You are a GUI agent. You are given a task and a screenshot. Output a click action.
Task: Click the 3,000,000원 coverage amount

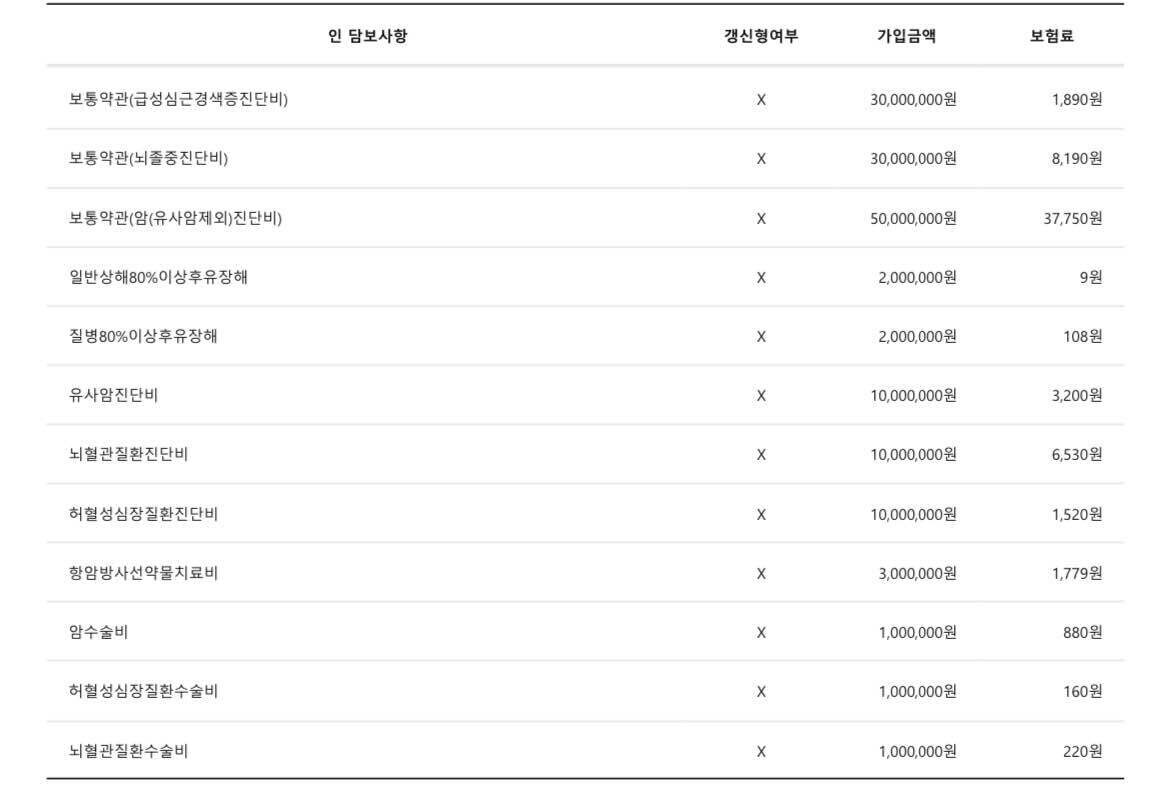pyautogui.click(x=917, y=573)
